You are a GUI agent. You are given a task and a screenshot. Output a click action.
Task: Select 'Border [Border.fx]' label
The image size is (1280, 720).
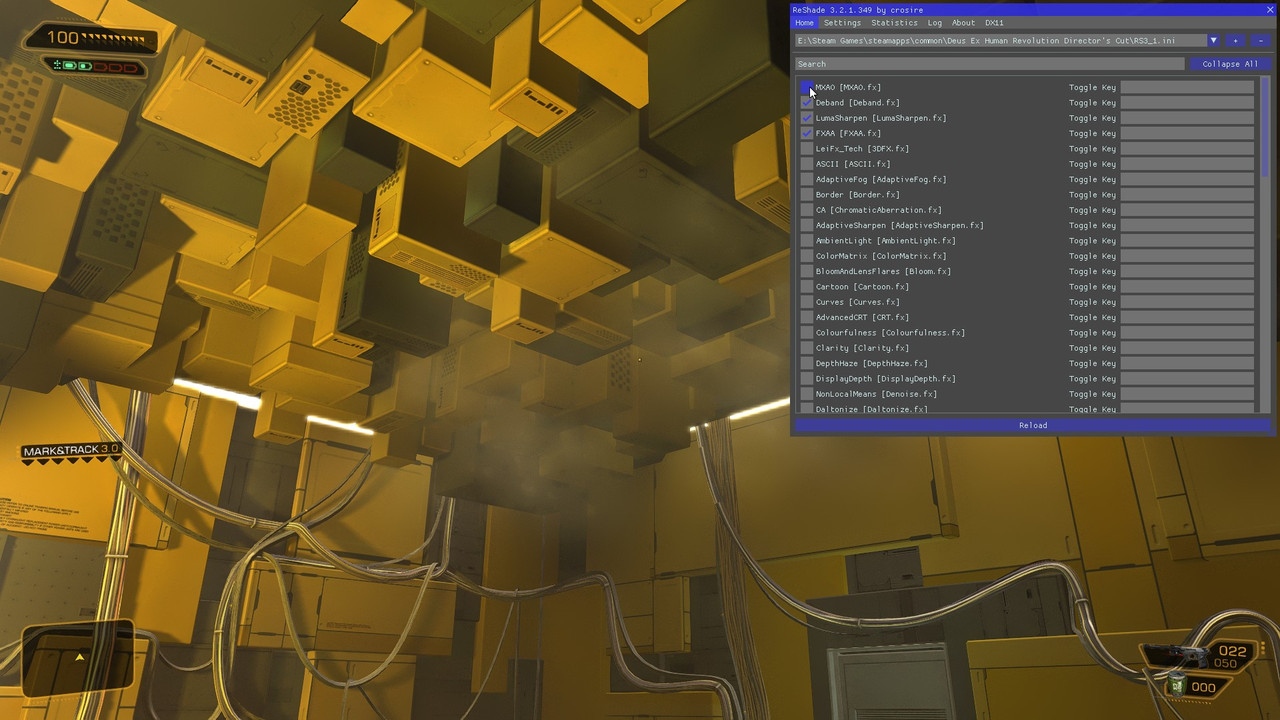pyautogui.click(x=857, y=195)
